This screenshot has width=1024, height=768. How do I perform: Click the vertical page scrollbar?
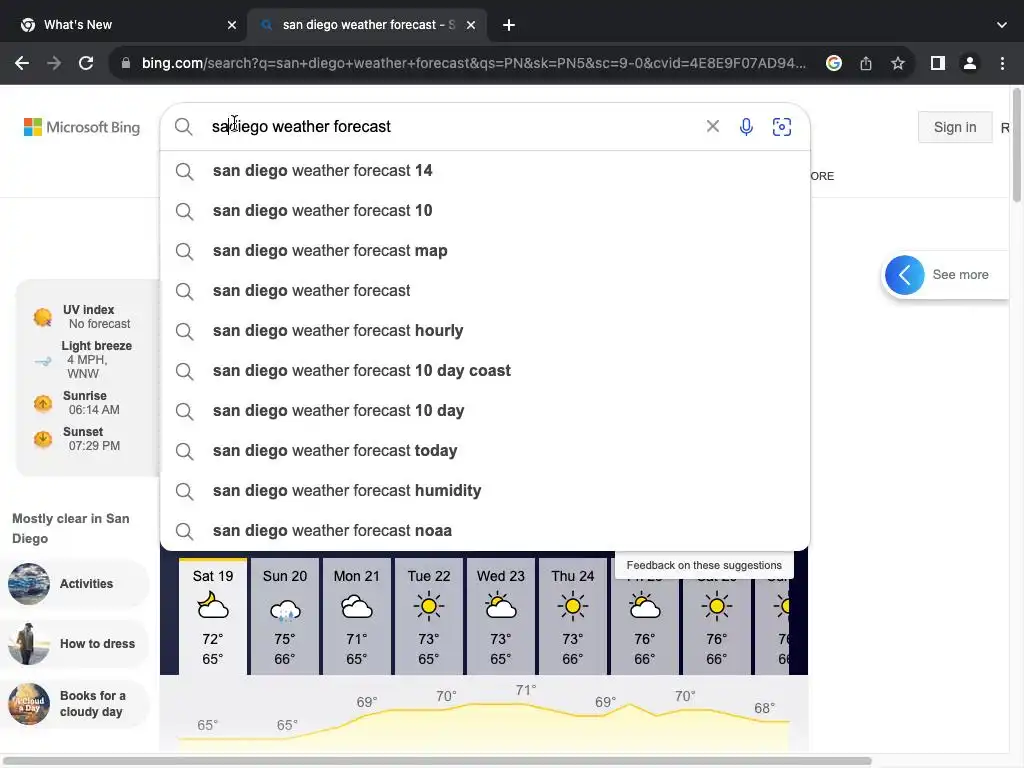point(1017,145)
